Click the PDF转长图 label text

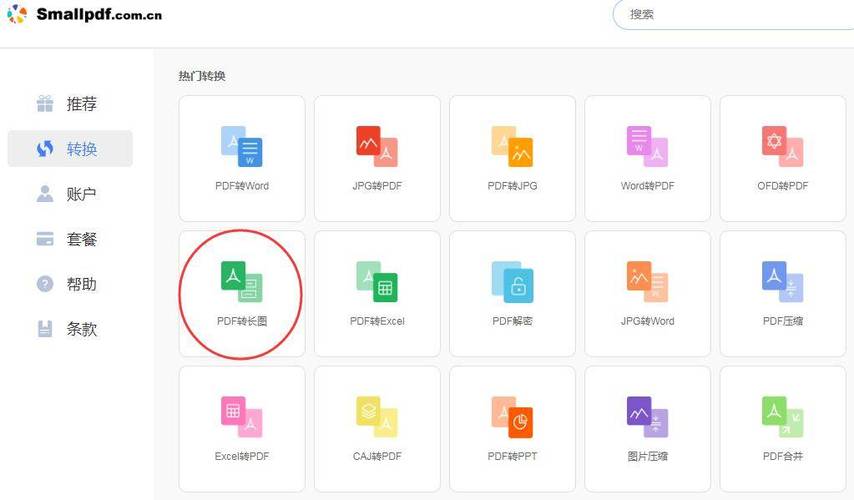tap(242, 321)
